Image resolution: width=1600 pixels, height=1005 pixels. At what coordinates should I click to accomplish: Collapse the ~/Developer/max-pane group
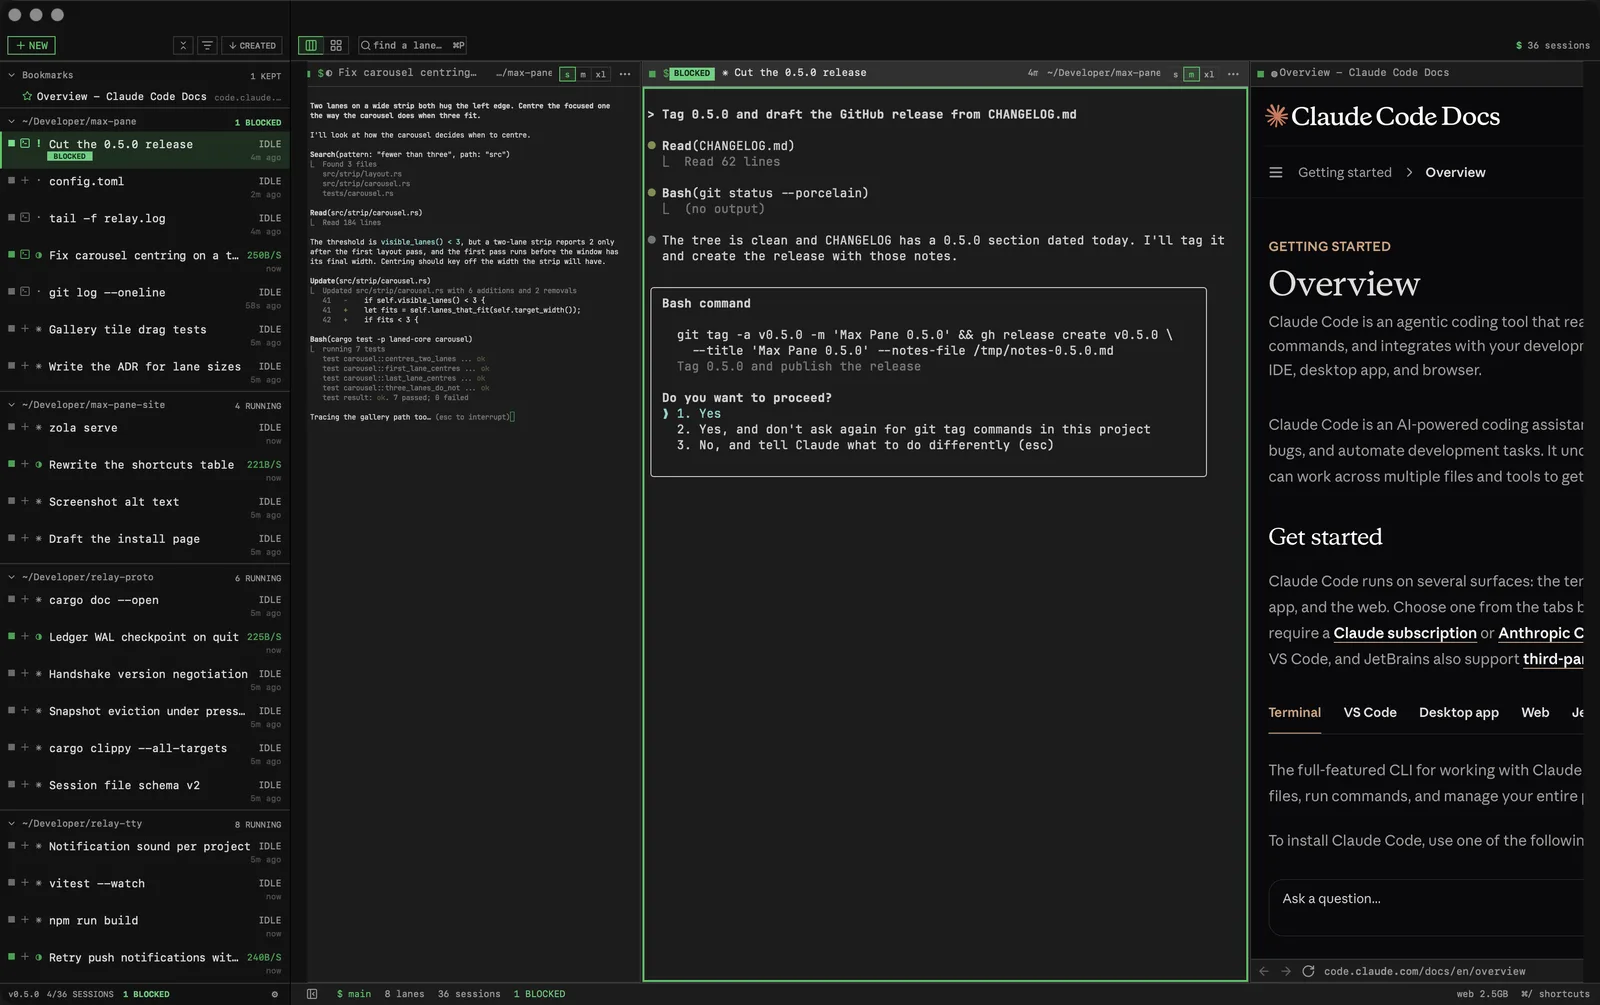tap(12, 121)
